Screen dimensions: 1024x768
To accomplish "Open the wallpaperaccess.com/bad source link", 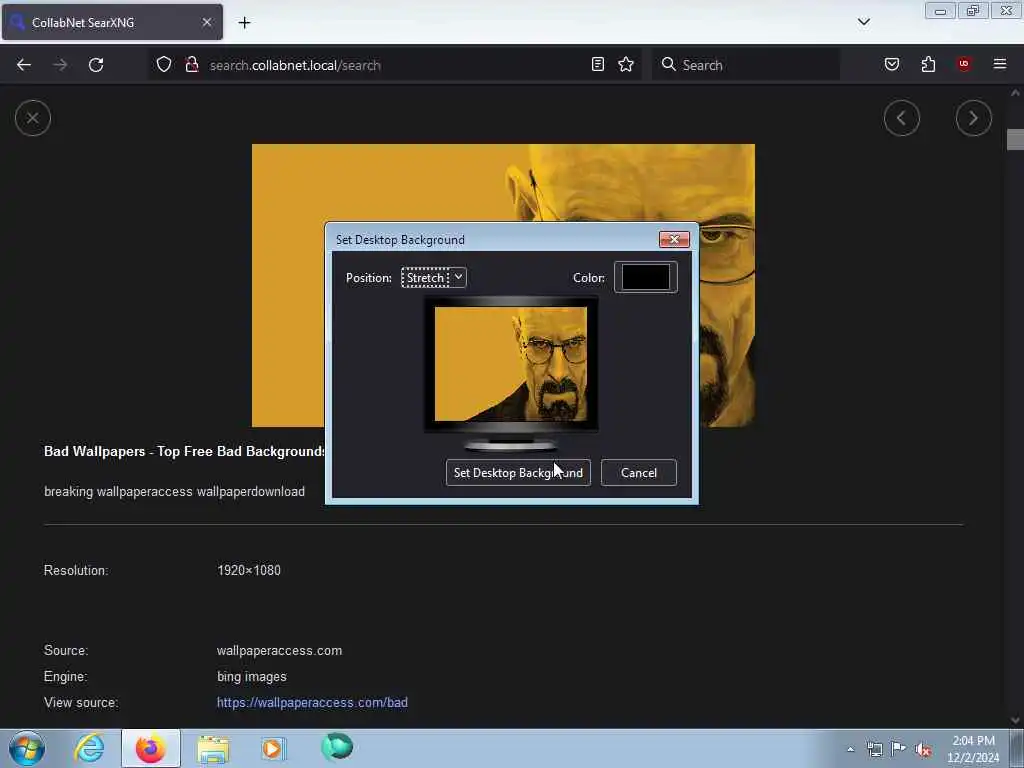I will [312, 703].
